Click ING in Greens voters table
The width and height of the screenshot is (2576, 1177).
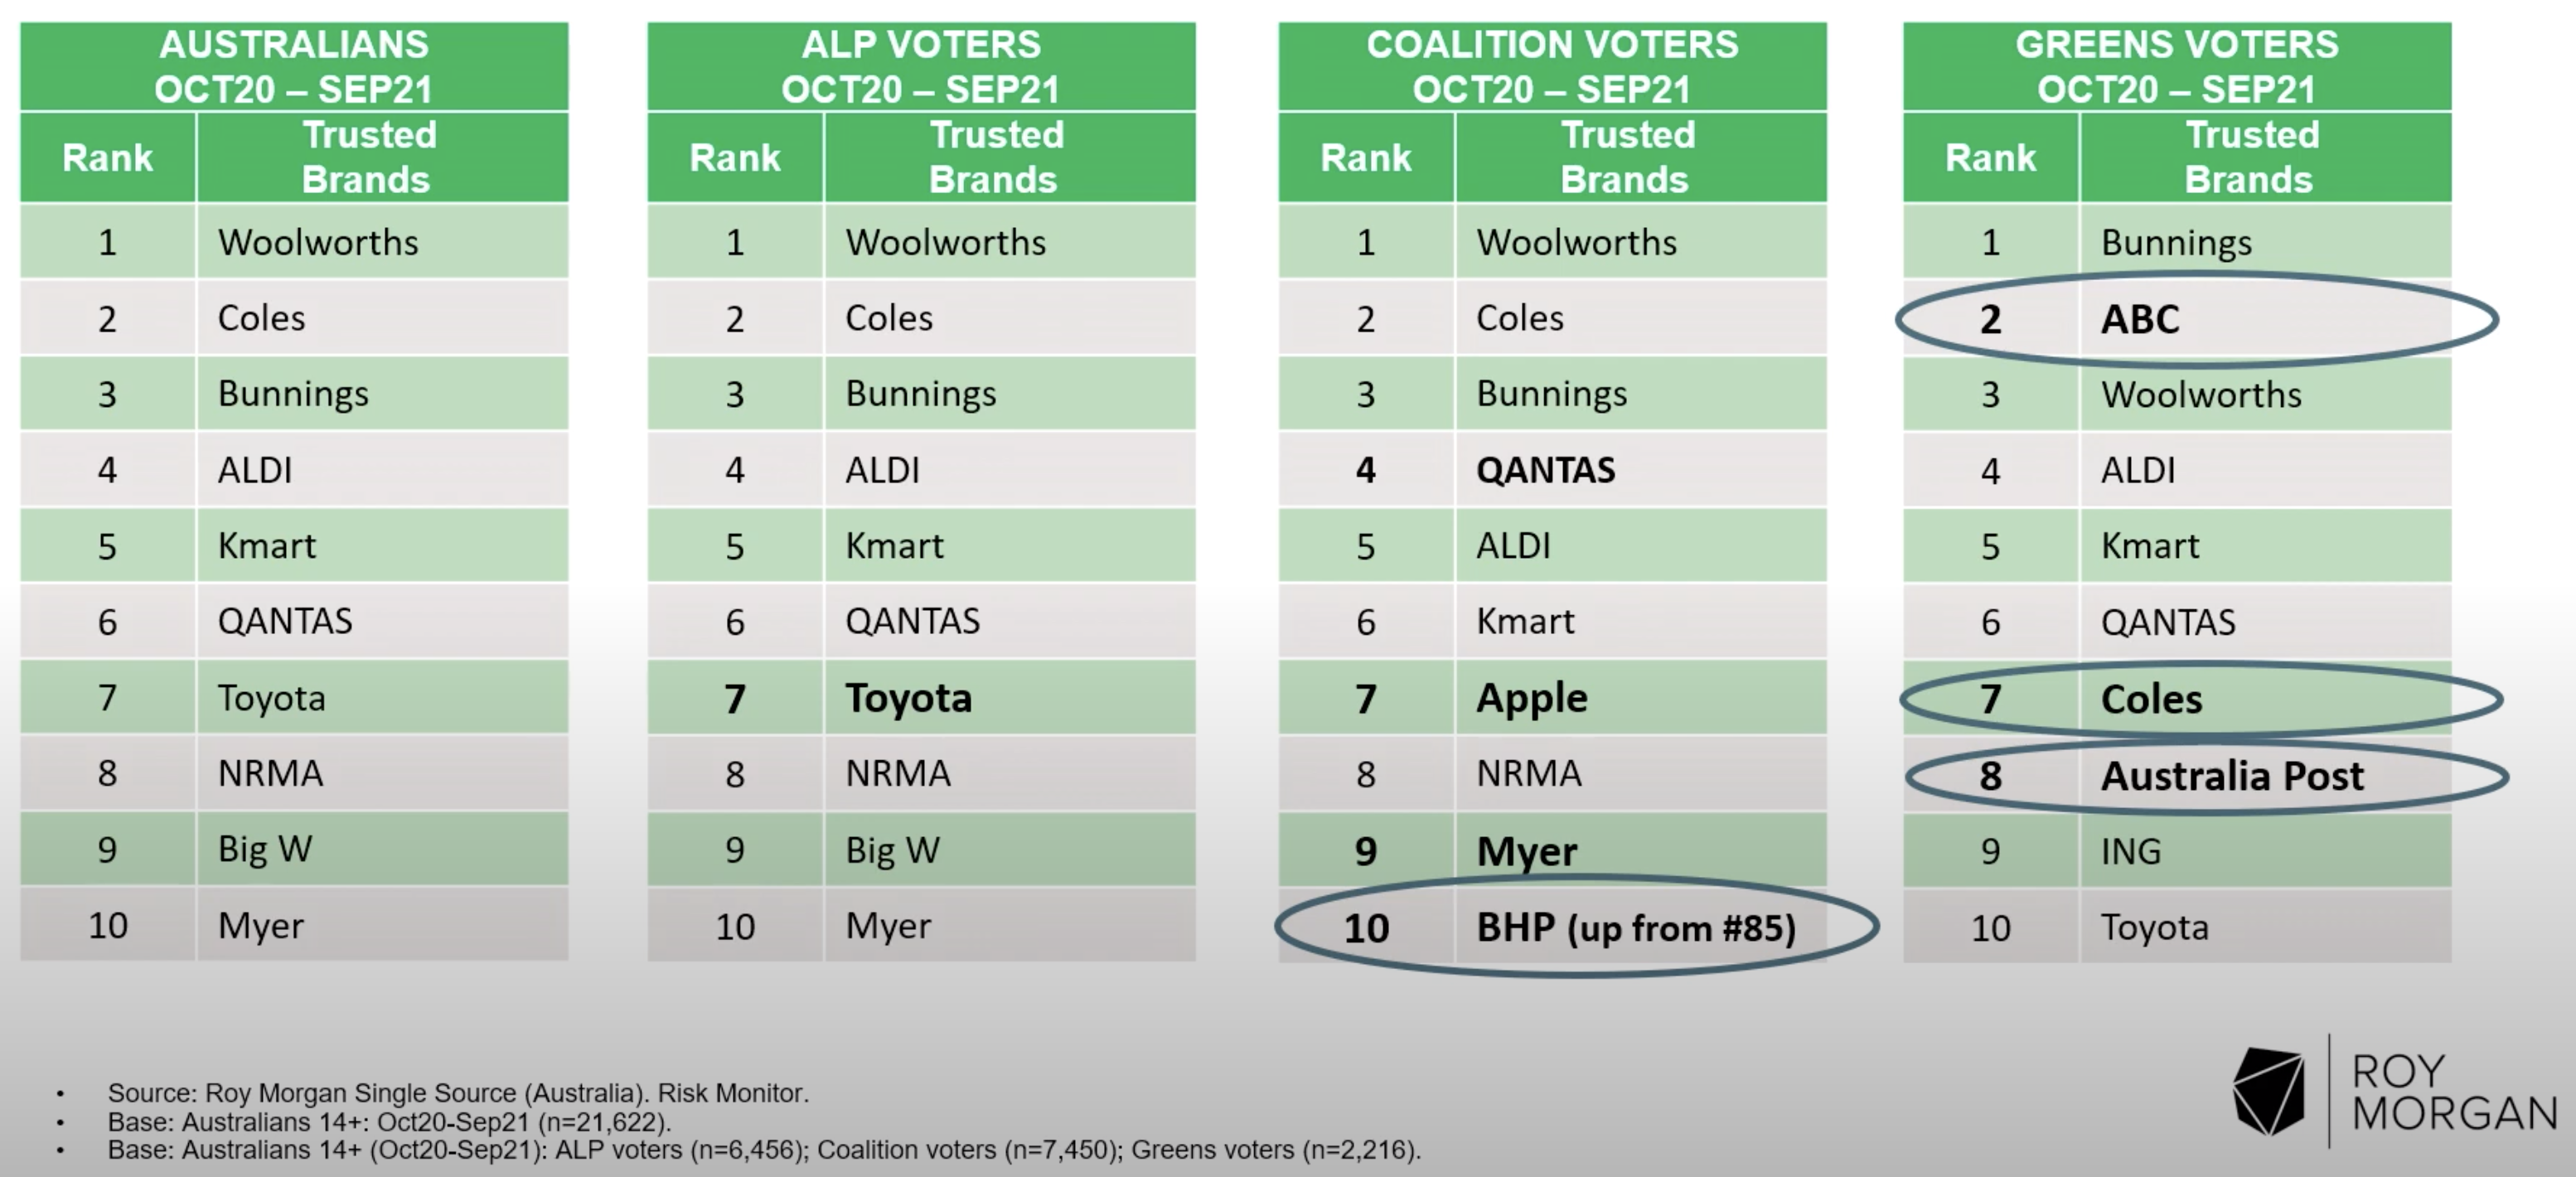2131,852
